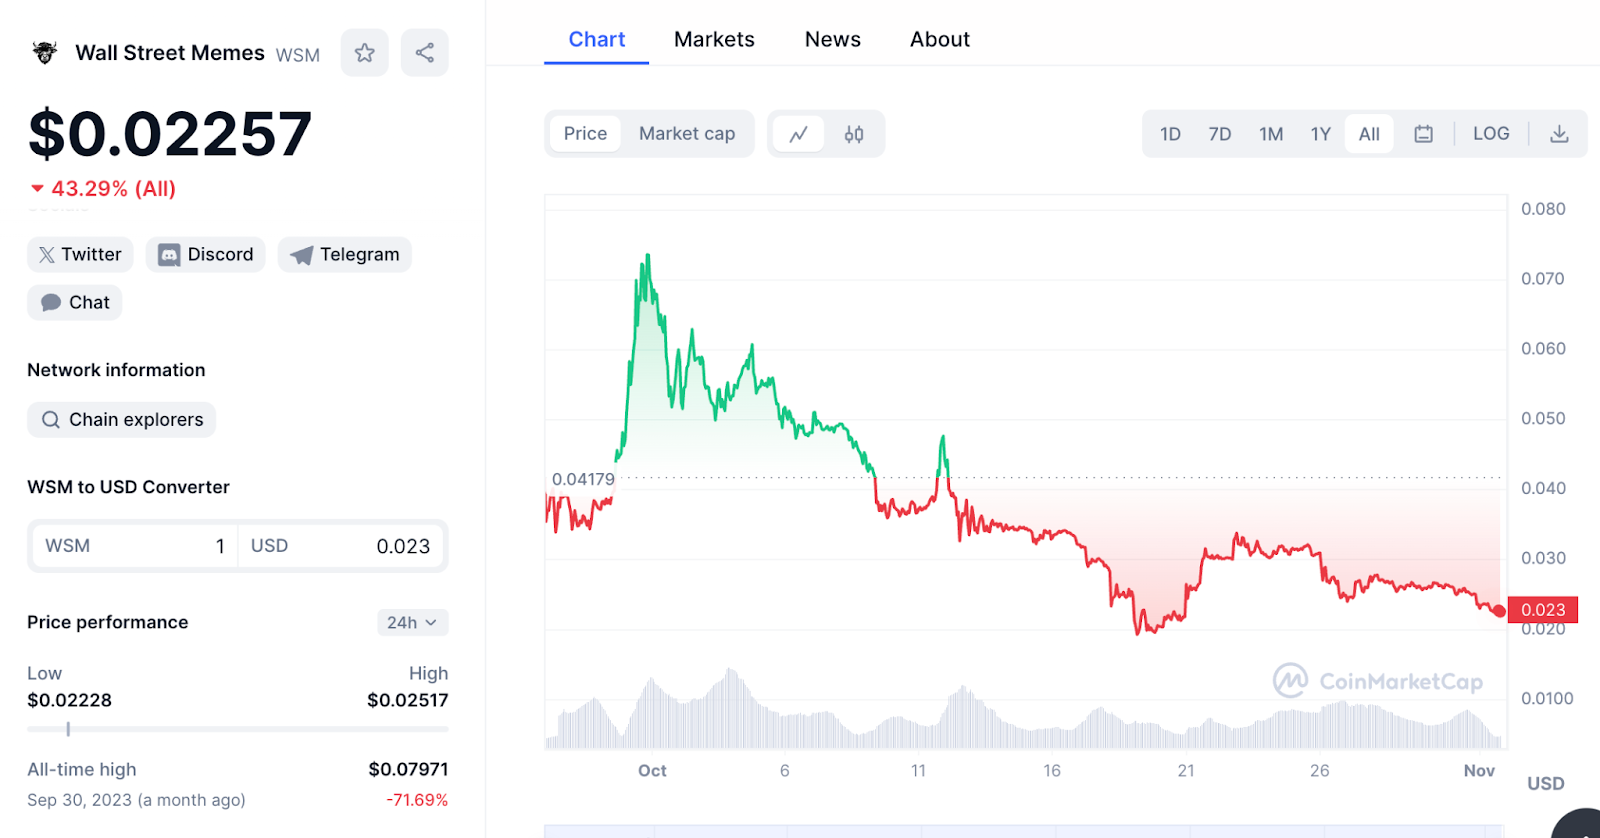The width and height of the screenshot is (1600, 838).
Task: Switch chart to Market cap view
Action: point(687,134)
